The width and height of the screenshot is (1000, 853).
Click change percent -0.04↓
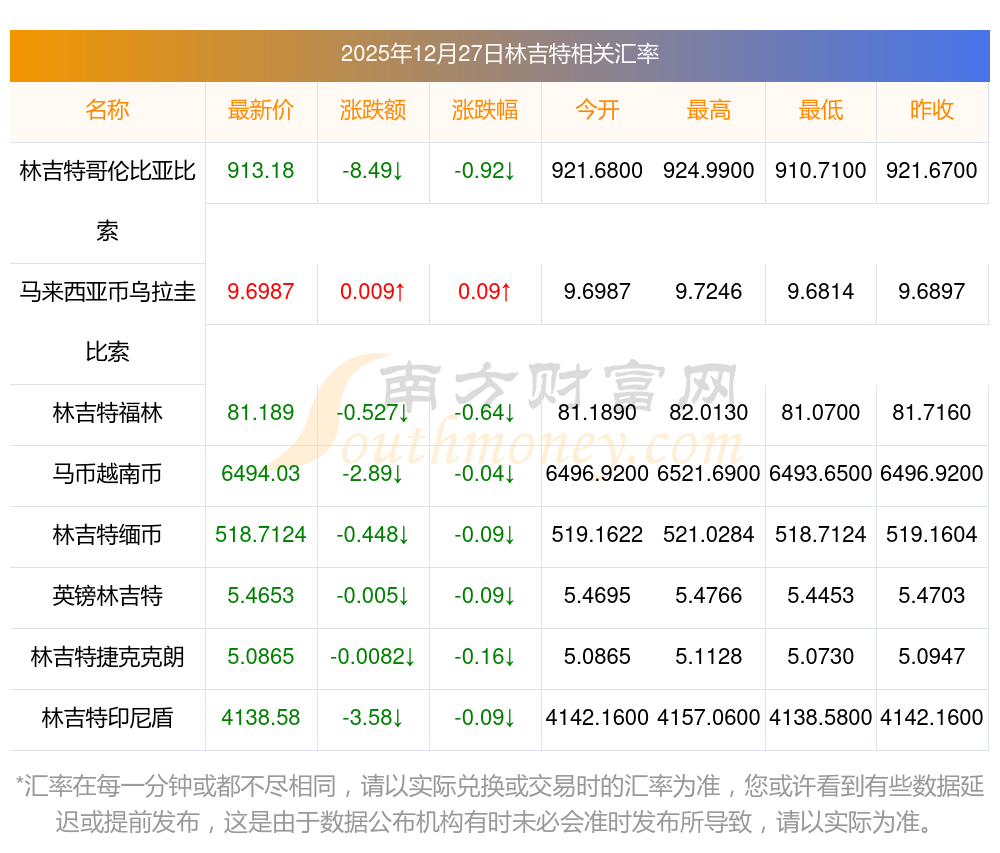coord(485,474)
